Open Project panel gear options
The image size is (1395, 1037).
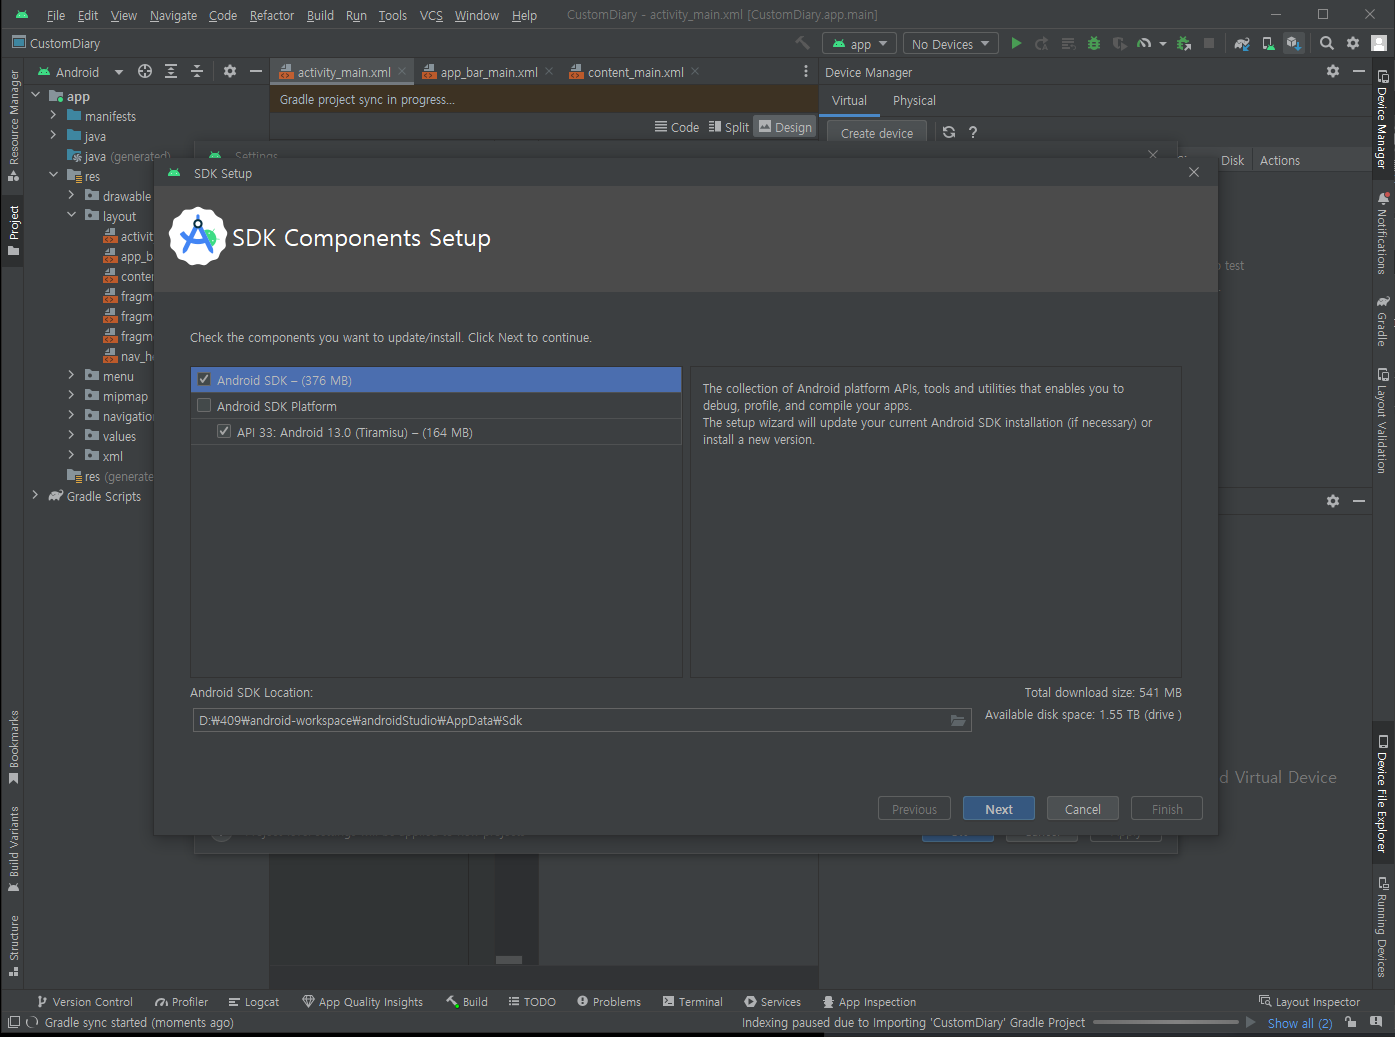230,71
